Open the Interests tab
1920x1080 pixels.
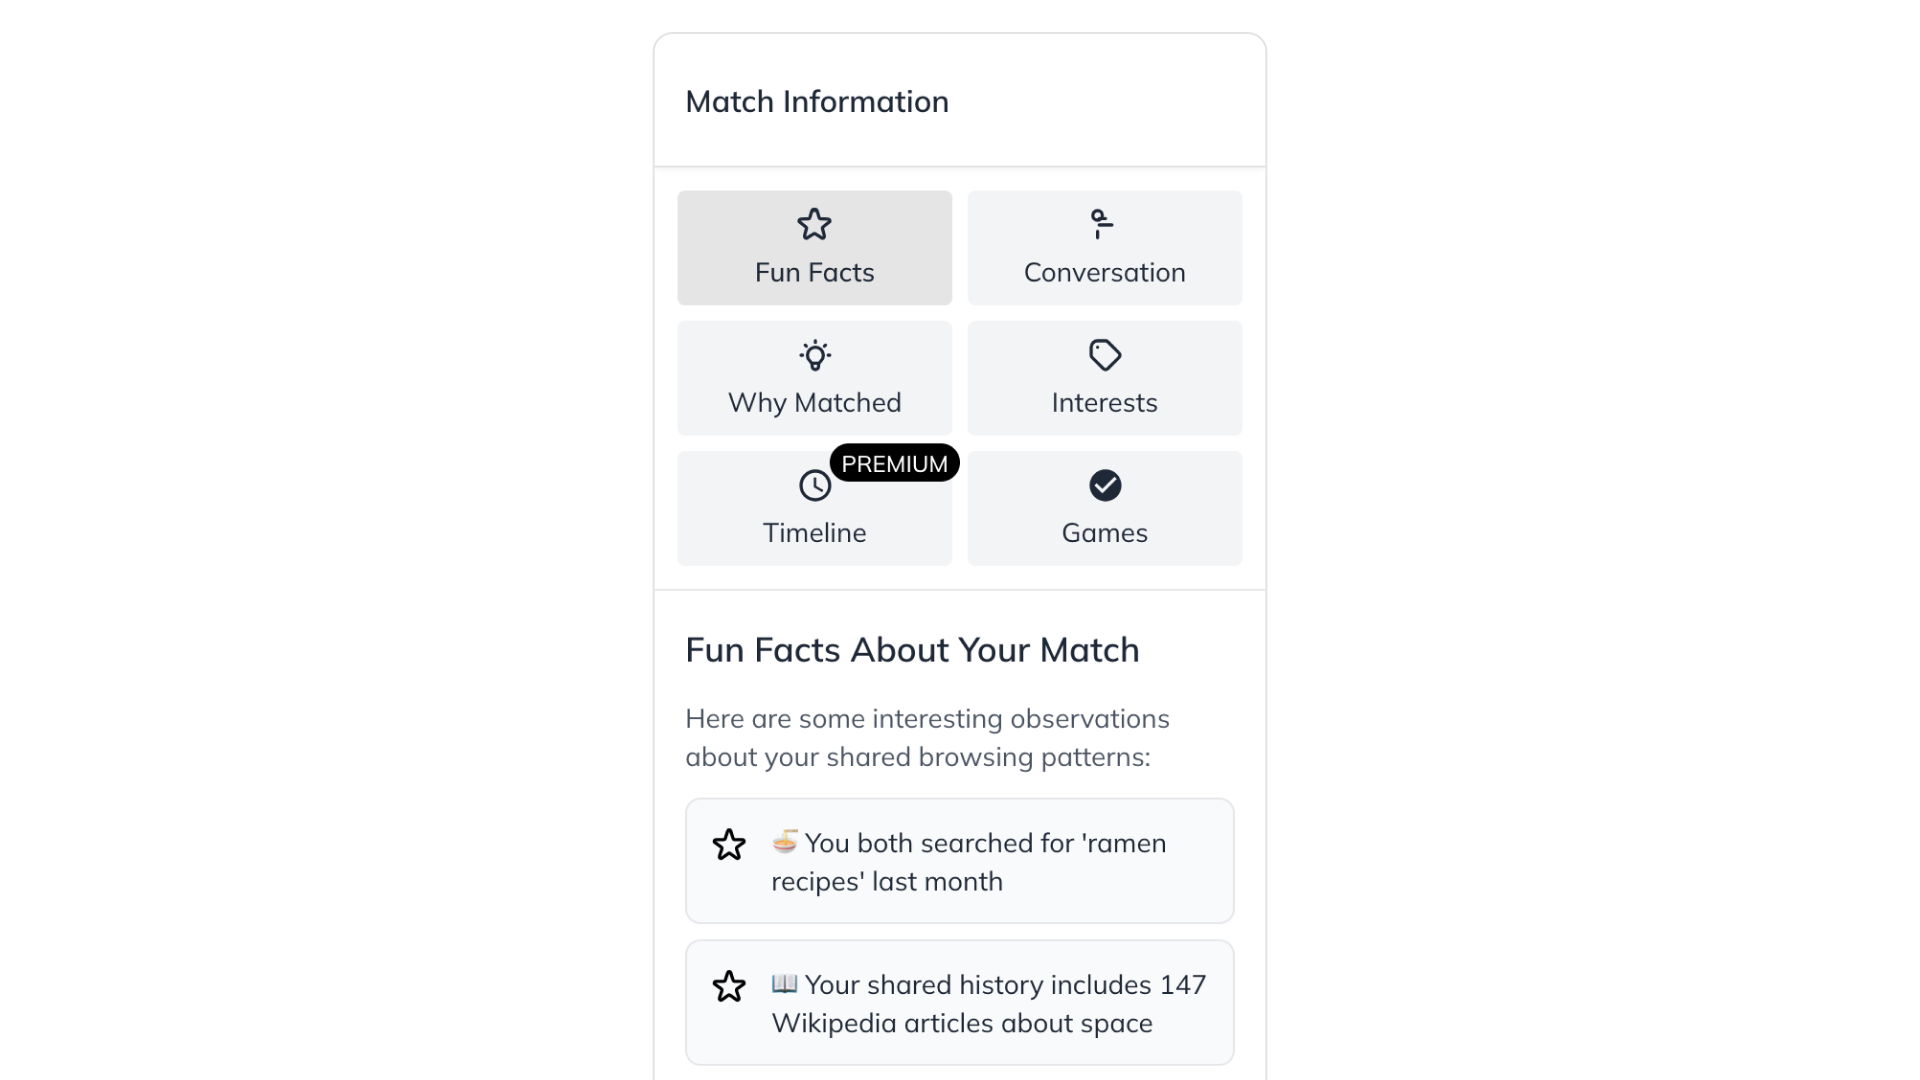[1103, 378]
